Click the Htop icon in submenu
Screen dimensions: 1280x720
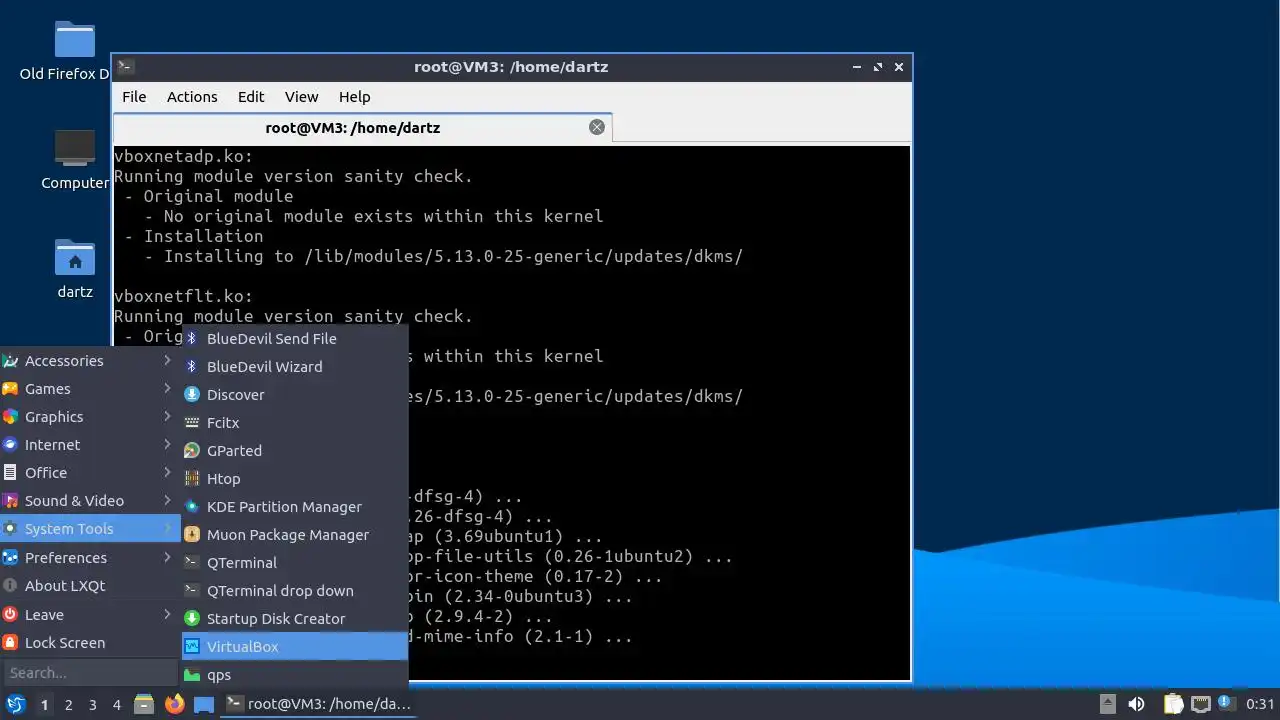[192, 479]
